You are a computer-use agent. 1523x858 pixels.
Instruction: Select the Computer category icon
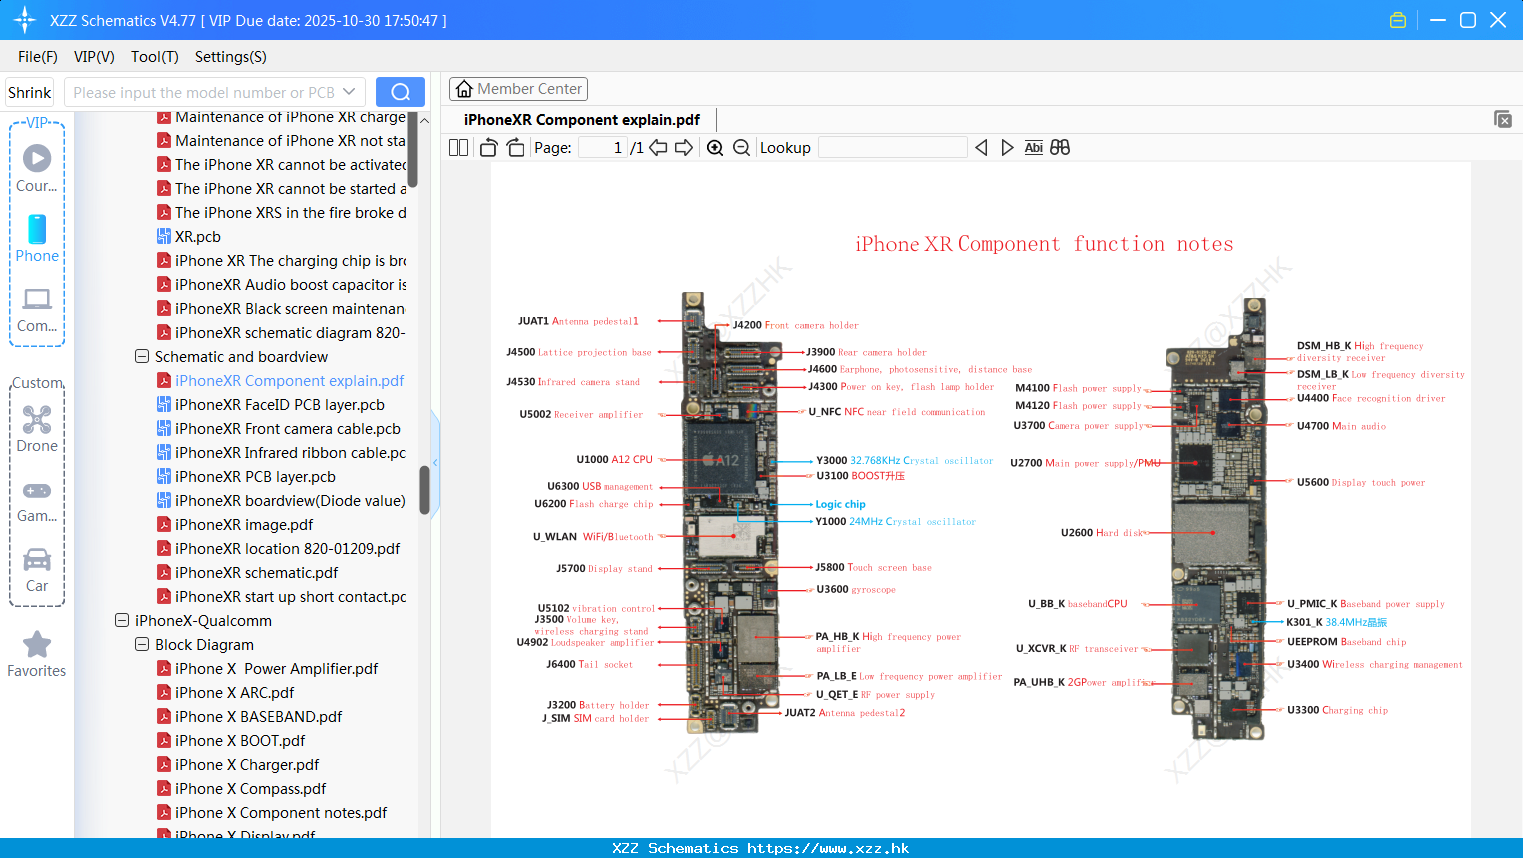coord(37,299)
